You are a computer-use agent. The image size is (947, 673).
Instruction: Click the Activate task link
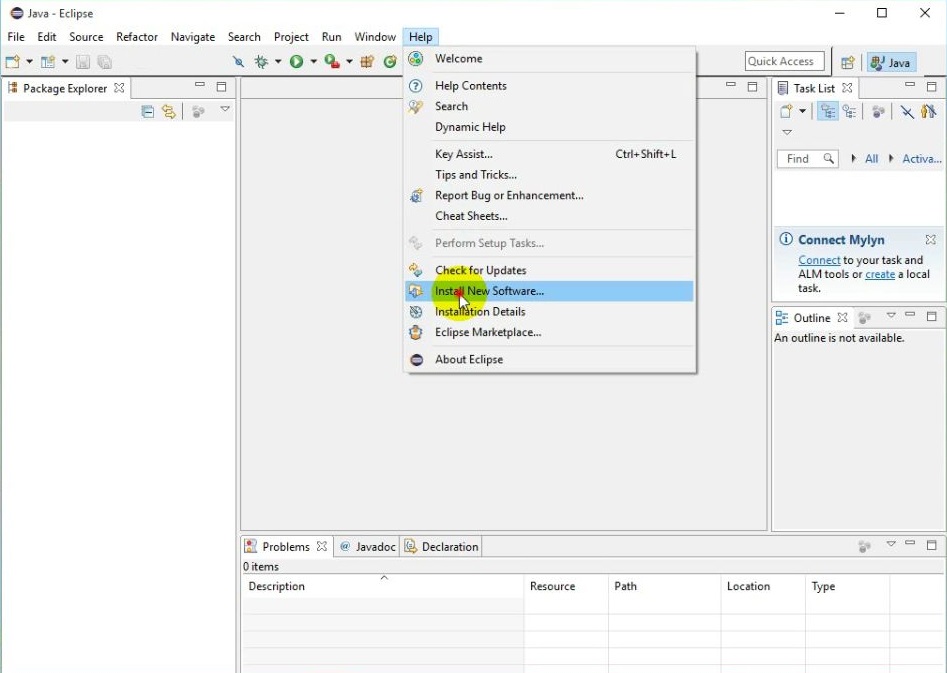coord(922,159)
